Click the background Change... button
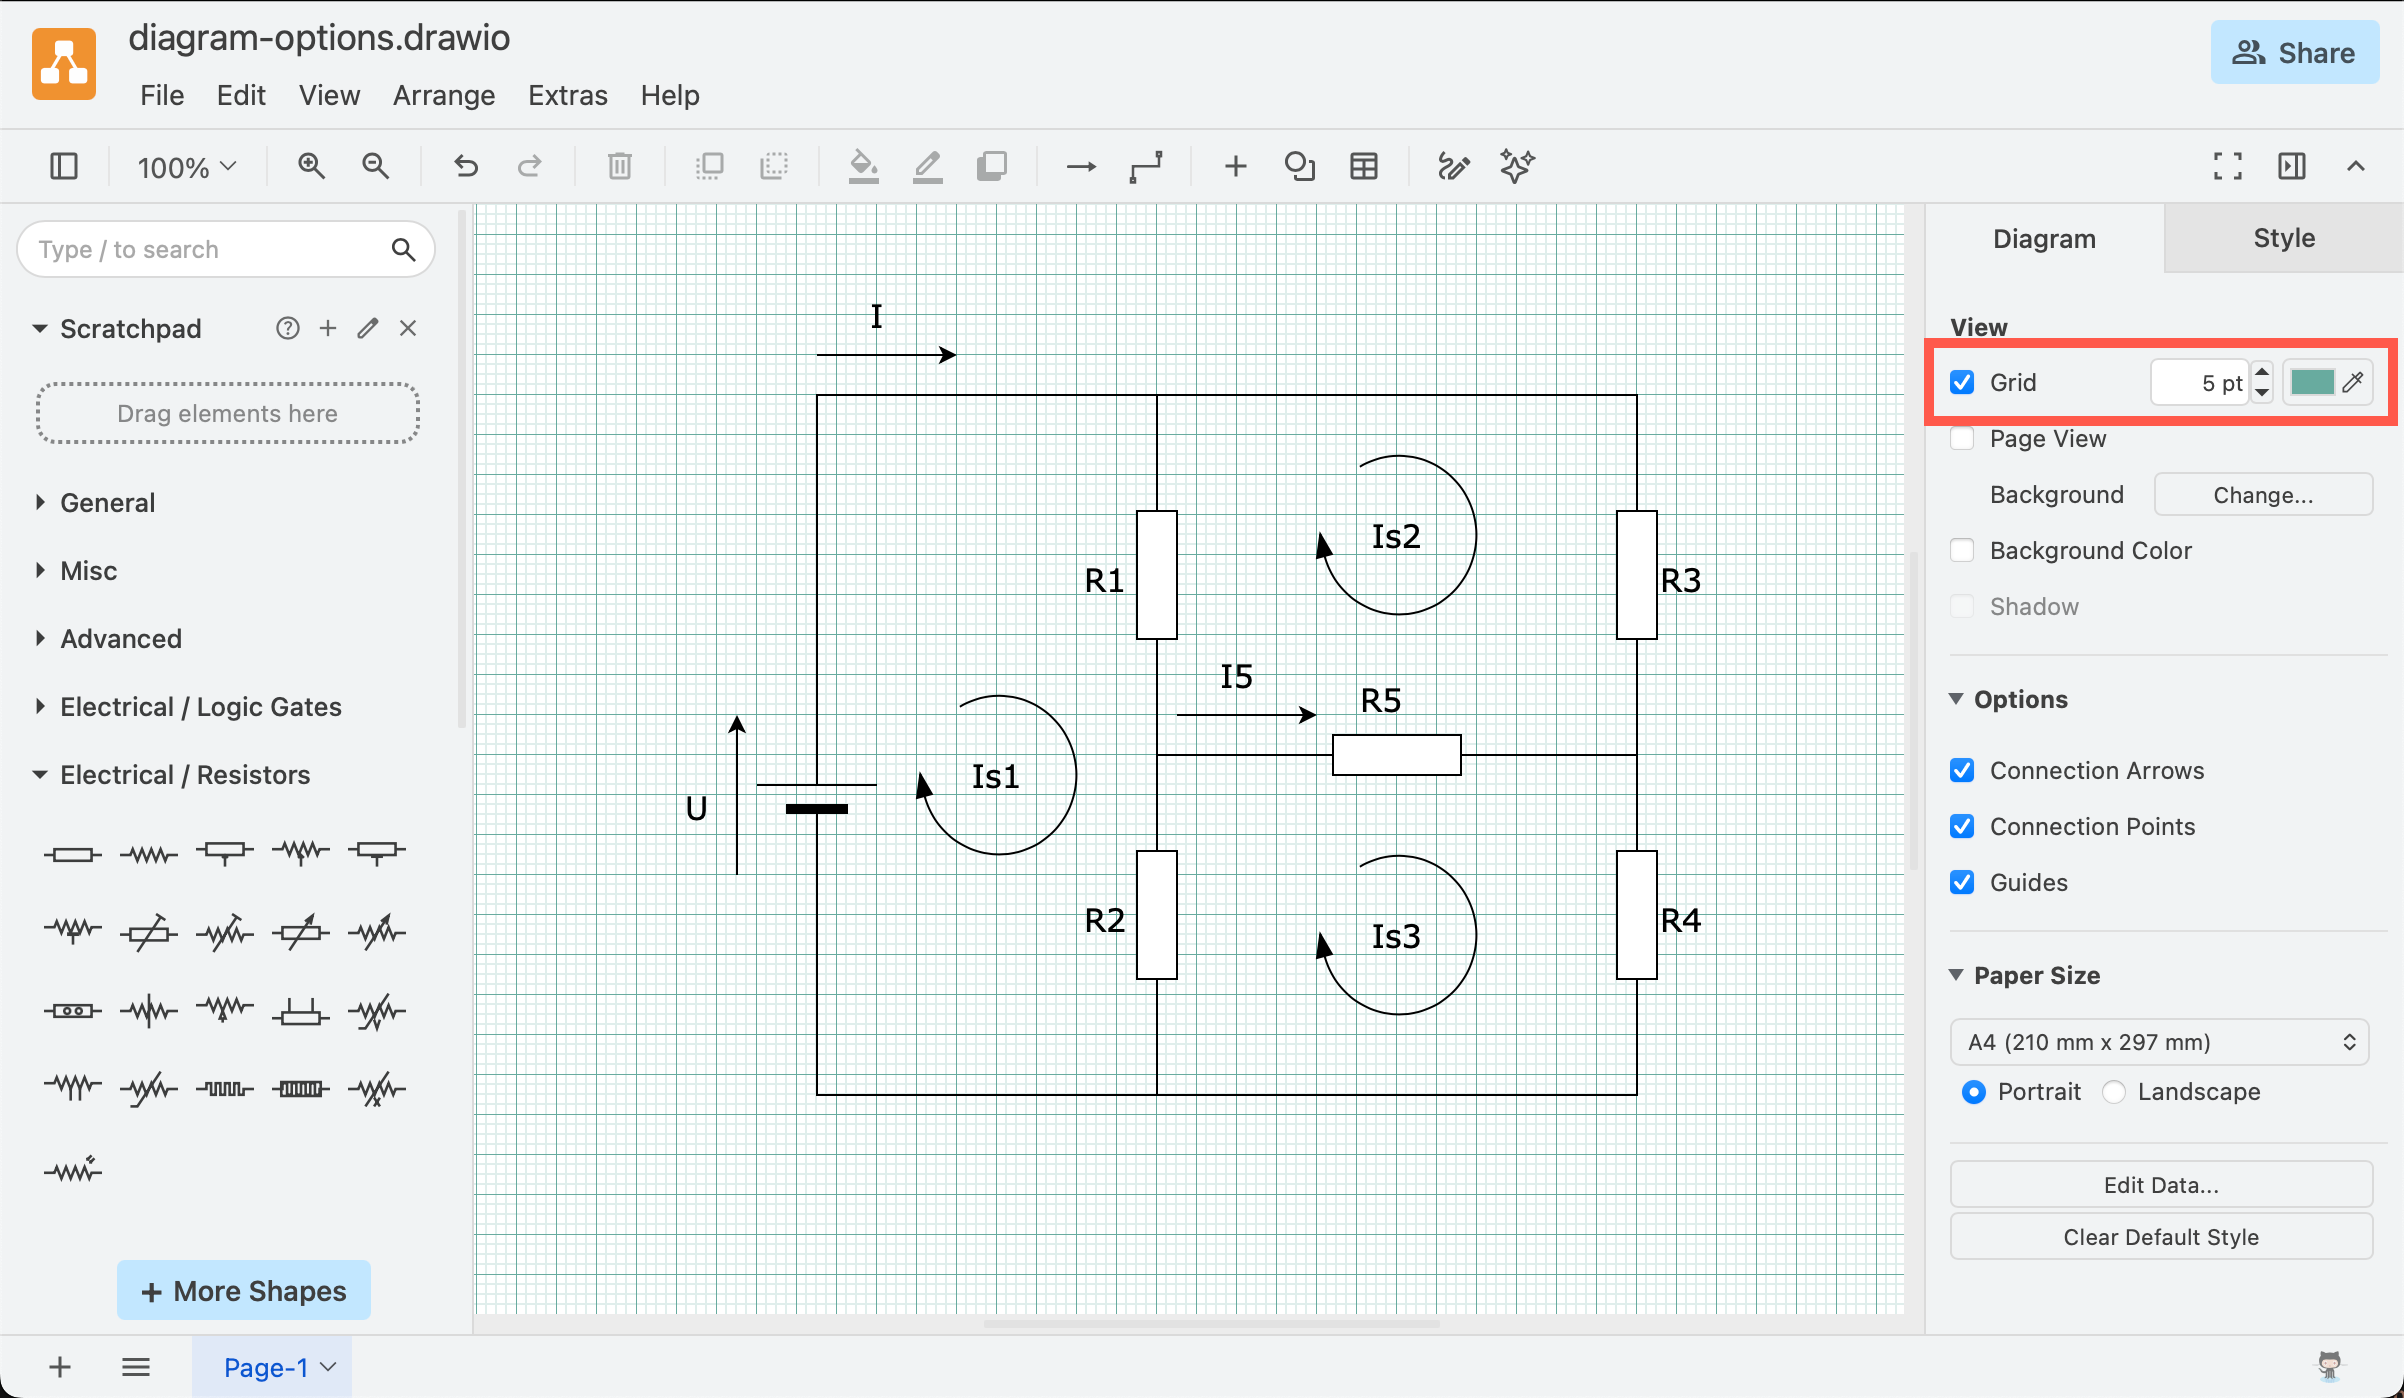This screenshot has height=1398, width=2404. 2263,495
